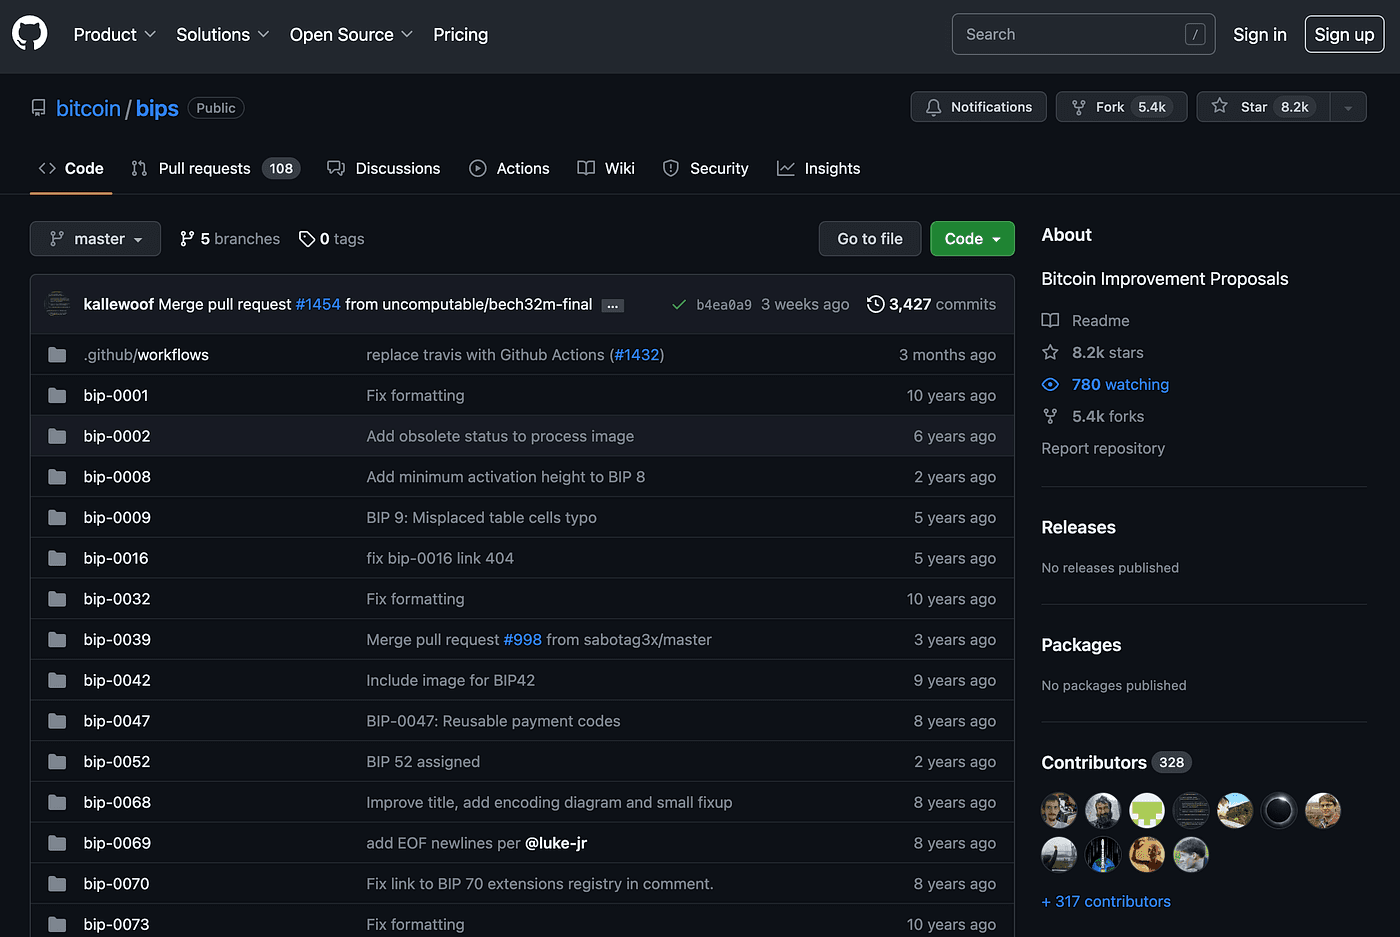Open the + 317 contributors link

(x=1106, y=901)
